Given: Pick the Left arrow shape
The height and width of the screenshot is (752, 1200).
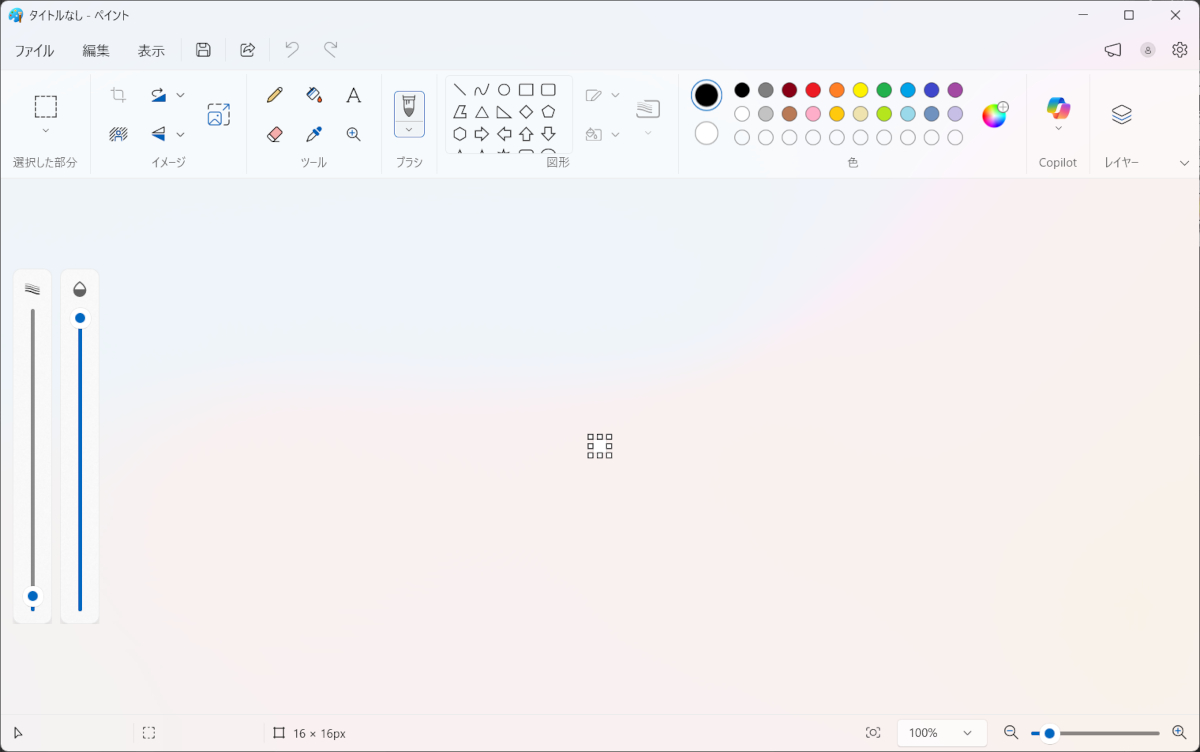Looking at the screenshot, I should (504, 134).
